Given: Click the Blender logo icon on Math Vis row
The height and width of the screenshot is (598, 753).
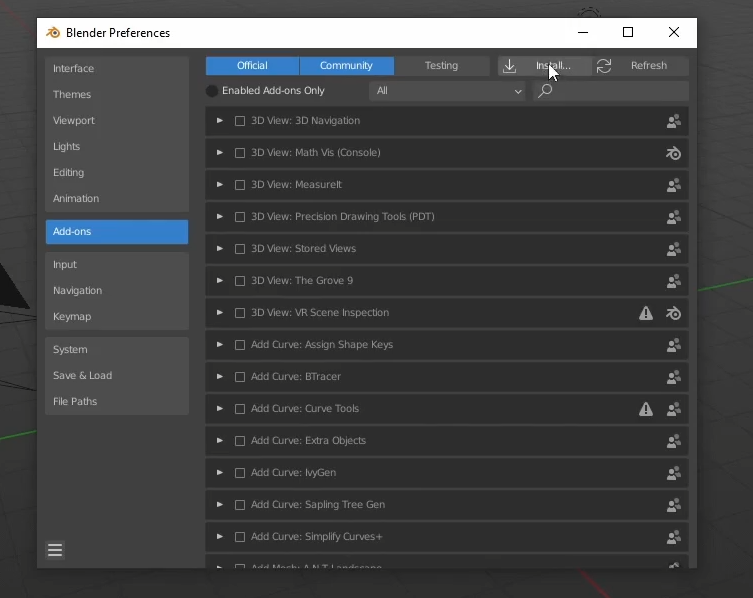Looking at the screenshot, I should (674, 153).
